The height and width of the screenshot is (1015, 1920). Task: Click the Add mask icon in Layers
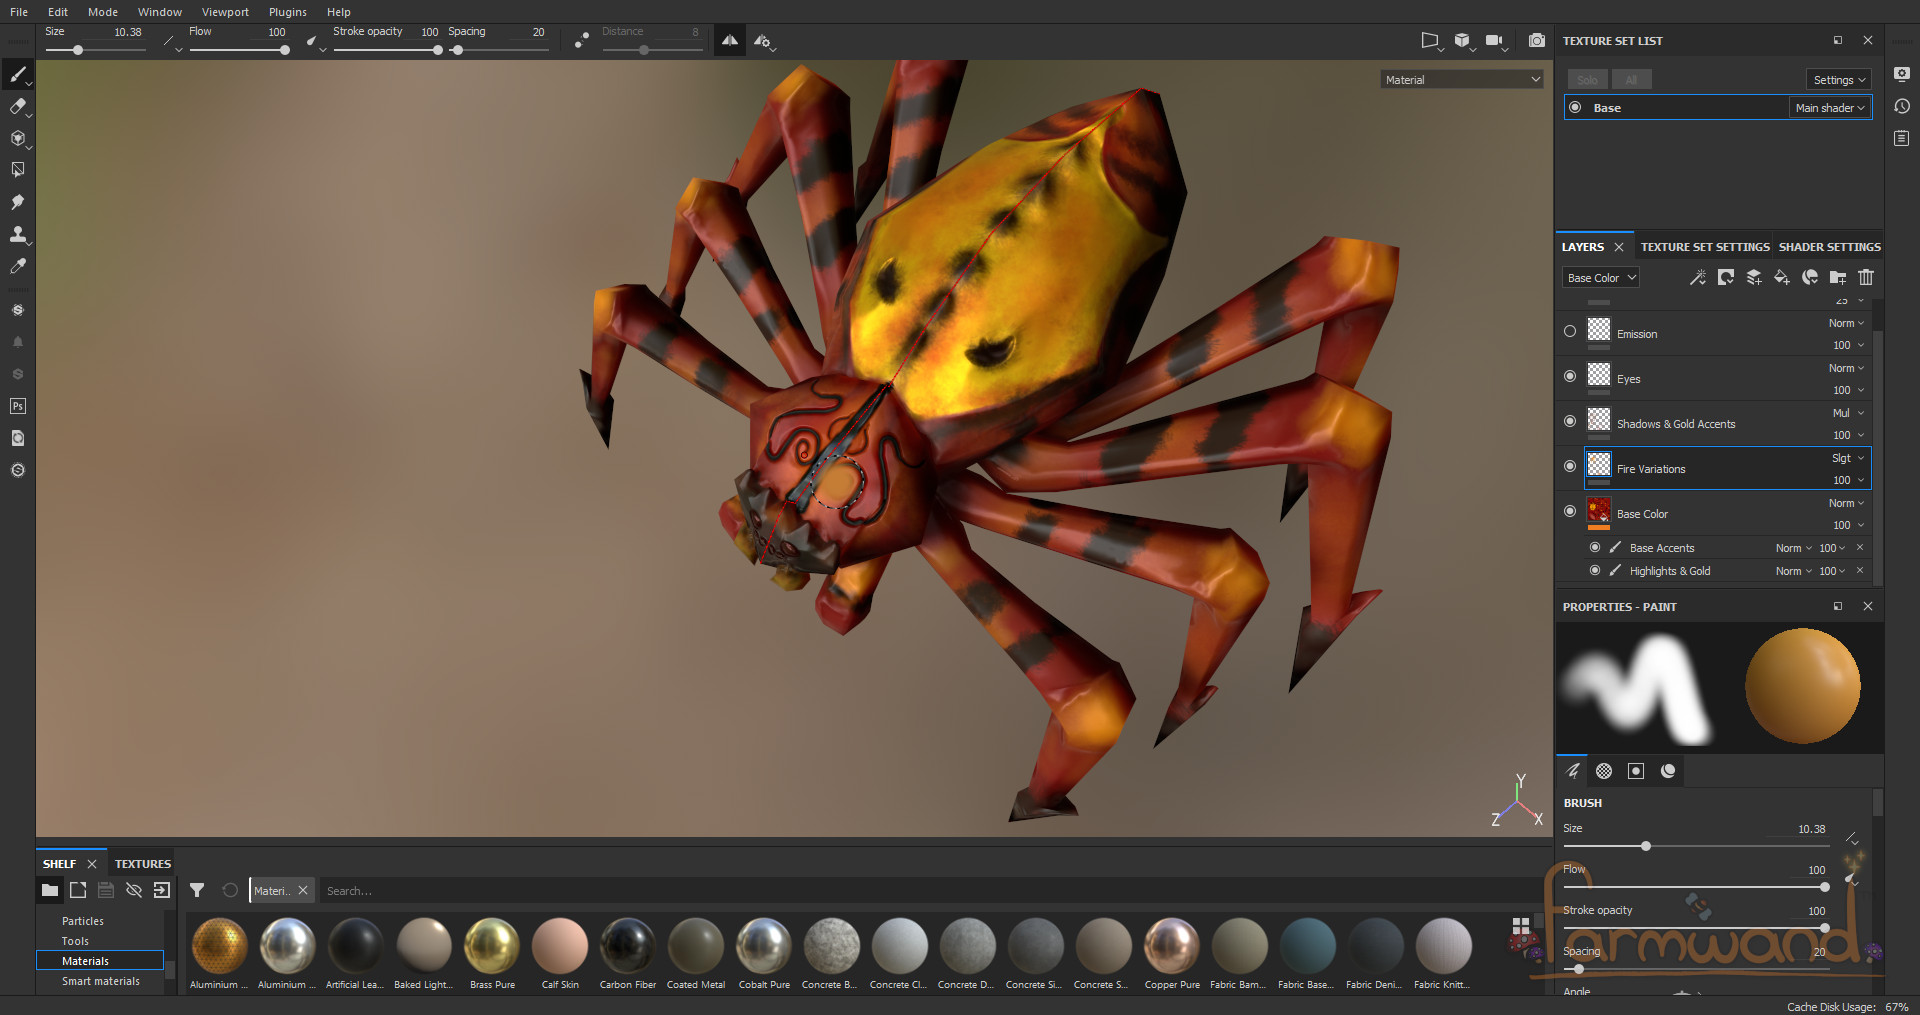click(x=1726, y=277)
